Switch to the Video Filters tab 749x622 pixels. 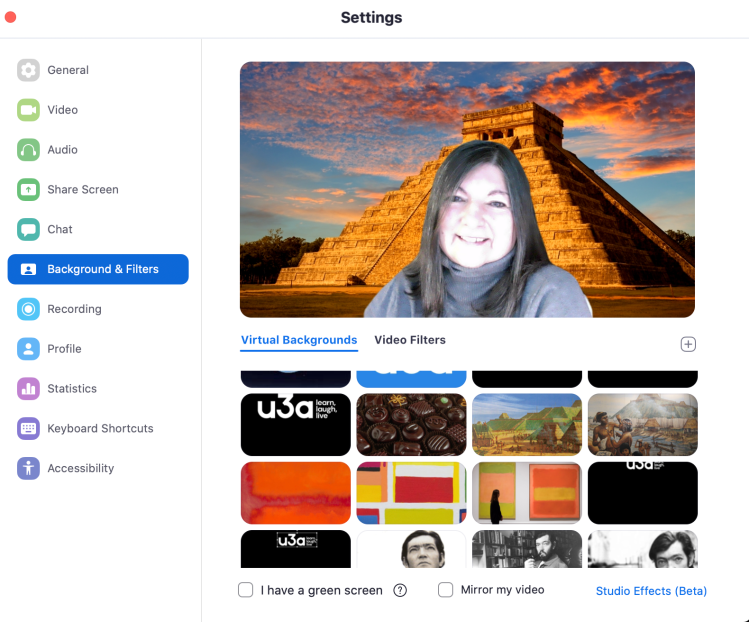tap(410, 340)
